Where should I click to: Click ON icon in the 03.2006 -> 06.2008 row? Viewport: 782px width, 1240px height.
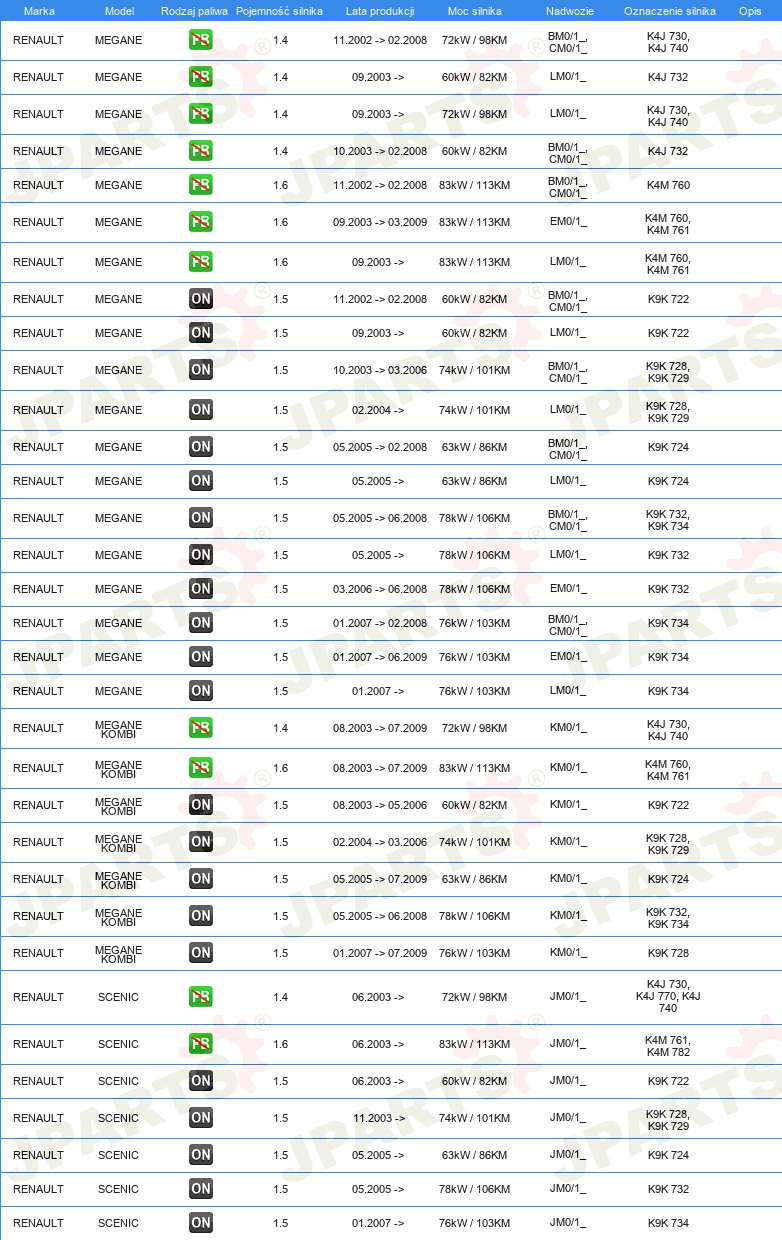point(201,589)
